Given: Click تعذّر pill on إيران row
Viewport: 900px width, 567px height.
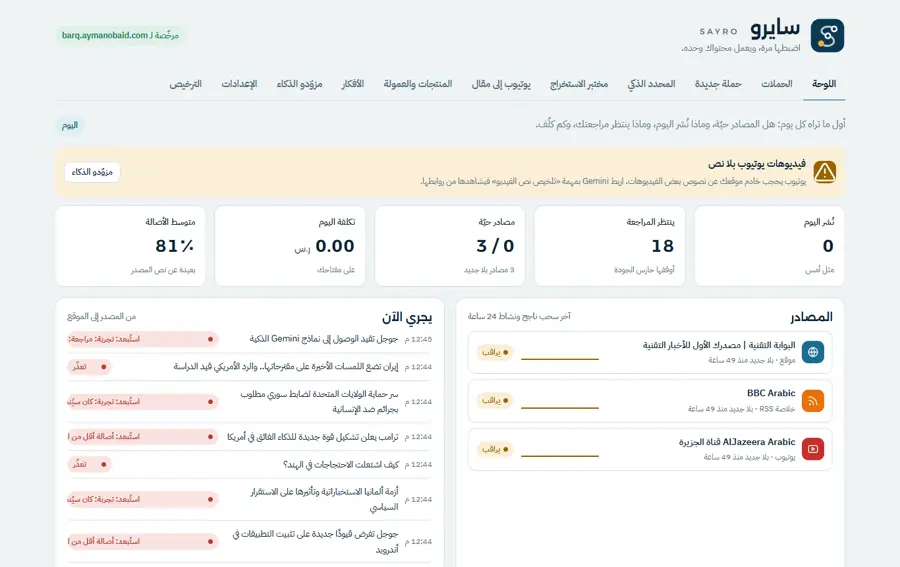Looking at the screenshot, I should click(89, 367).
